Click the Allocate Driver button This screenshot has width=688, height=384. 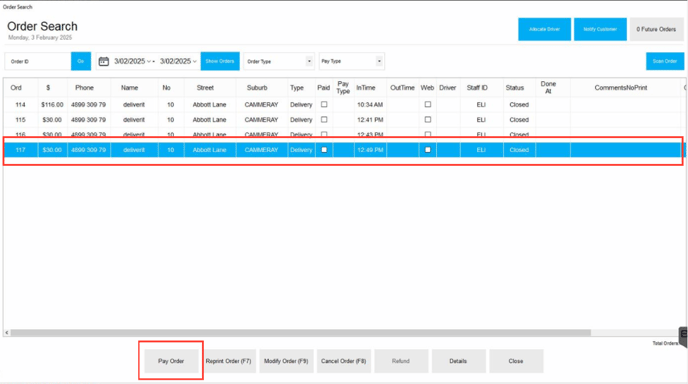tap(544, 29)
